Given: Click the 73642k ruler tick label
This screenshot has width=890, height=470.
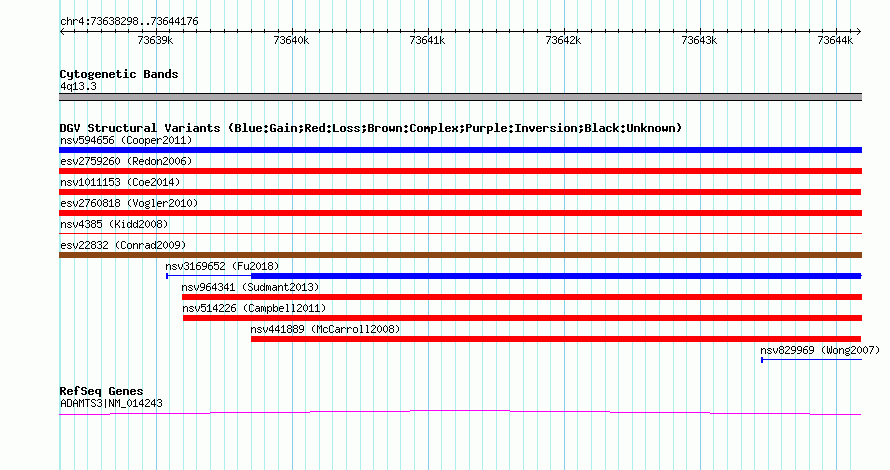Looking at the screenshot, I should pos(563,40).
